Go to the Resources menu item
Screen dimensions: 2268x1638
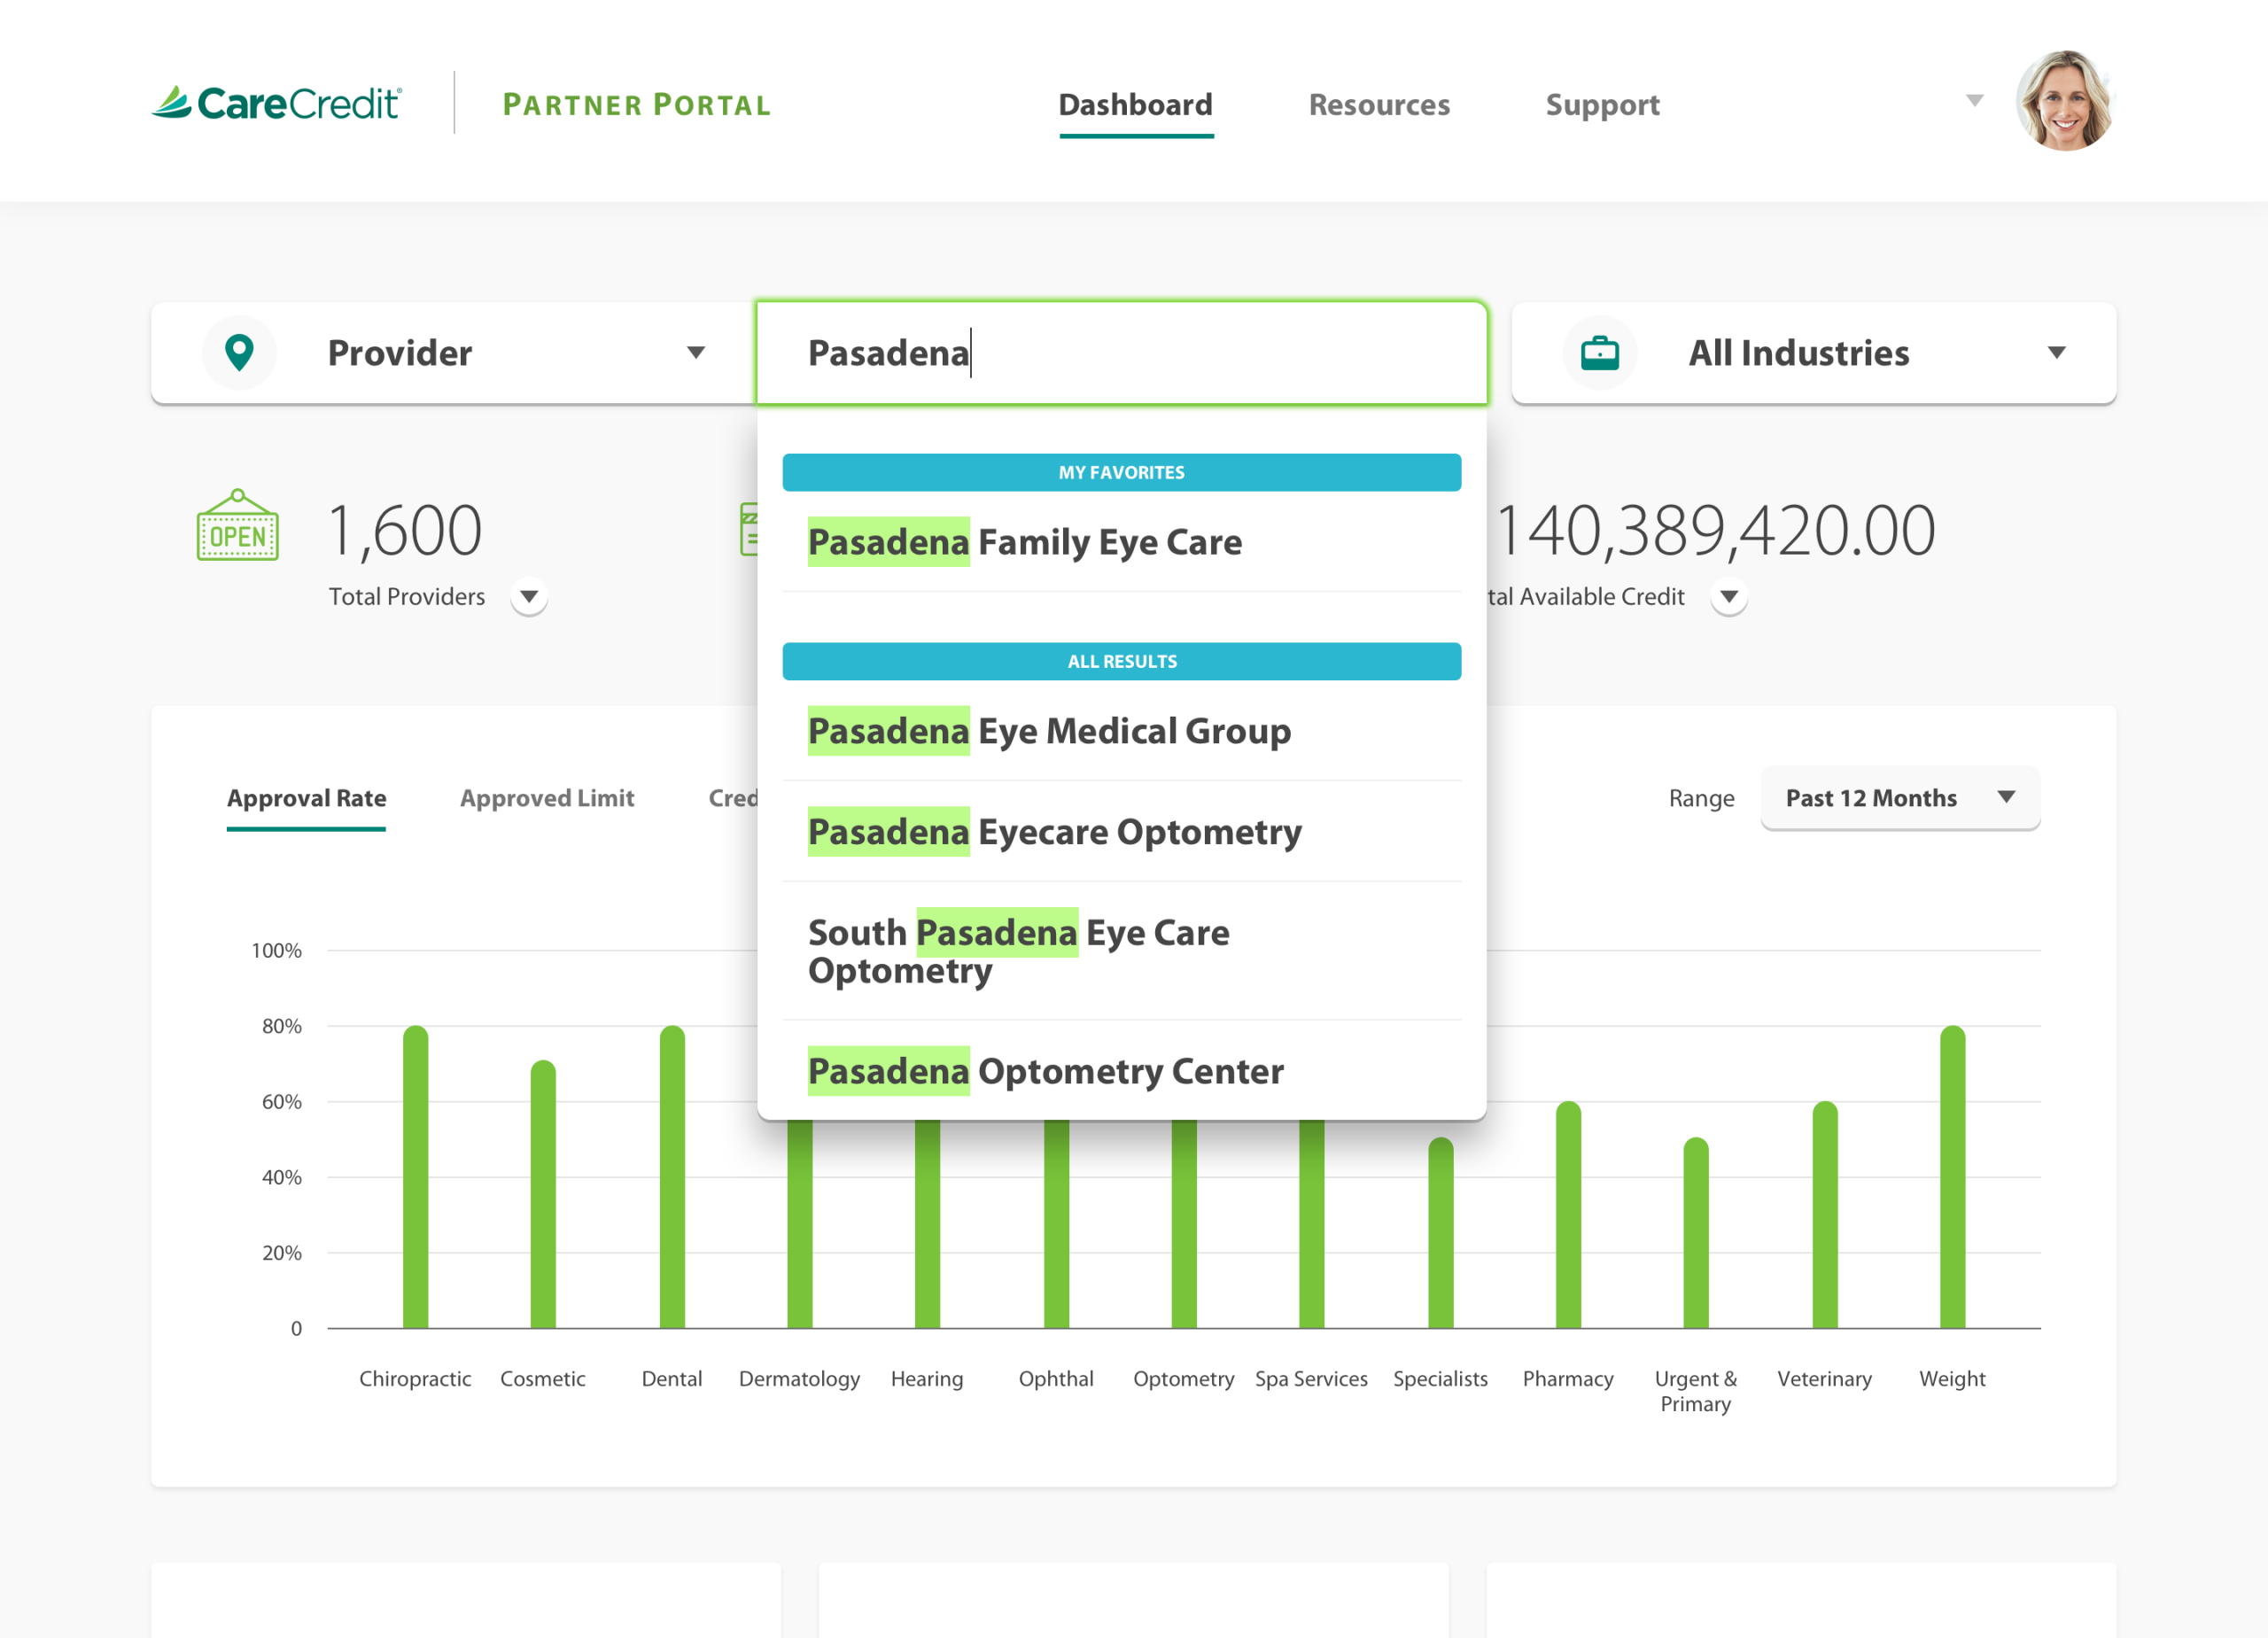coord(1378,105)
